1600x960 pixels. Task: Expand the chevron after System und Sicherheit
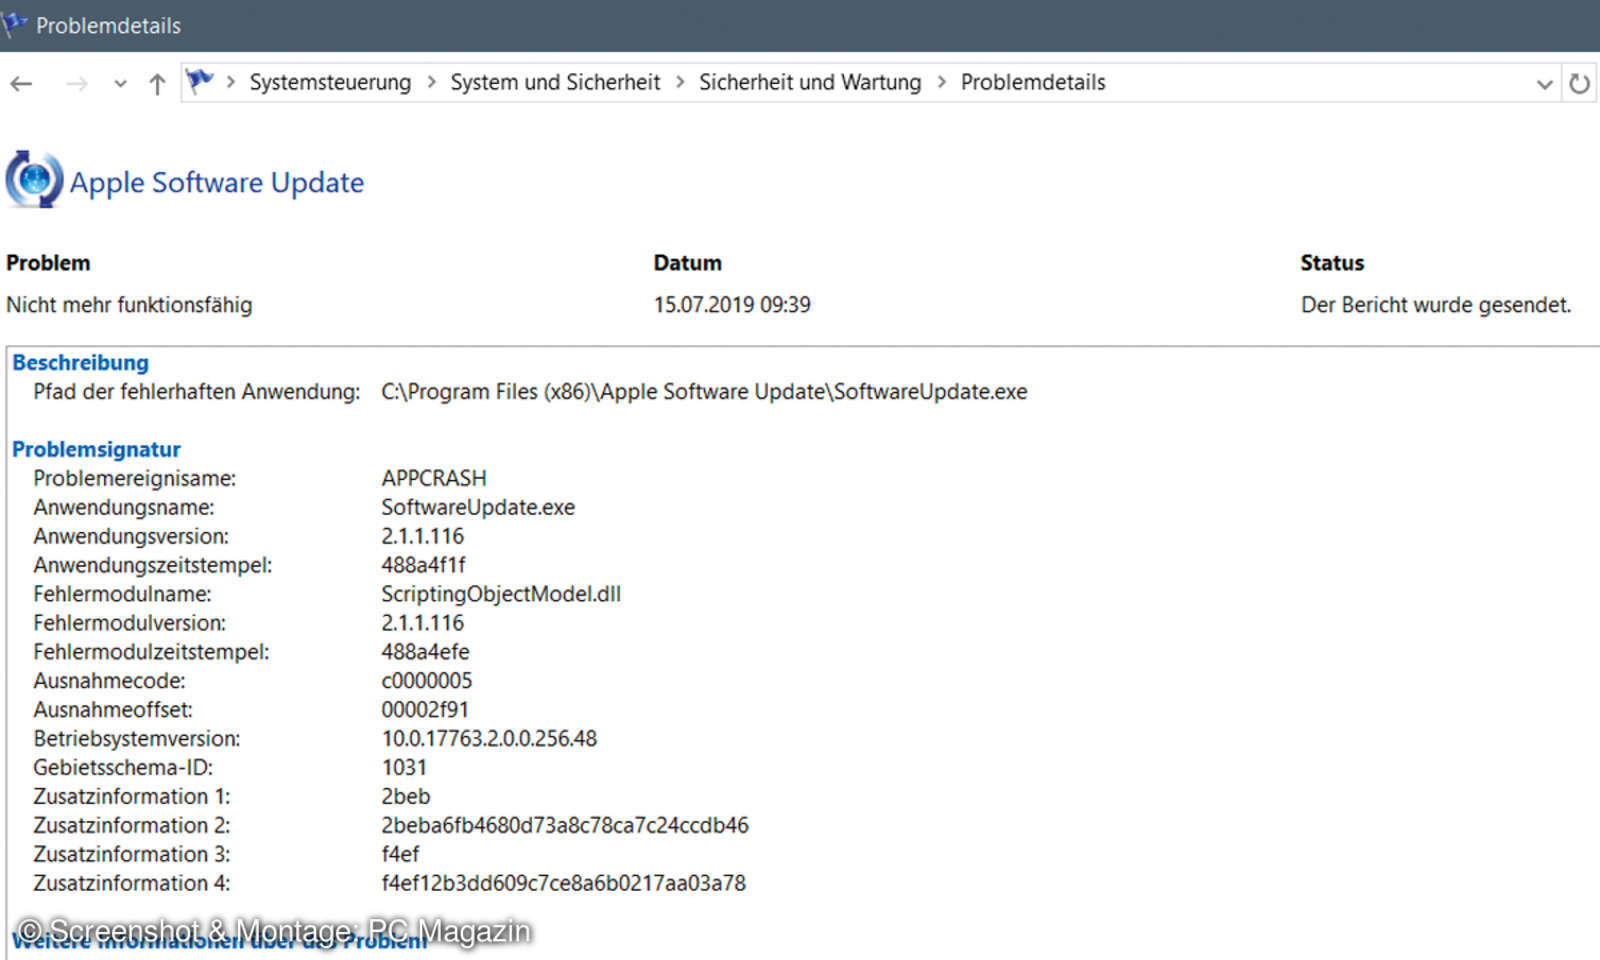(680, 82)
